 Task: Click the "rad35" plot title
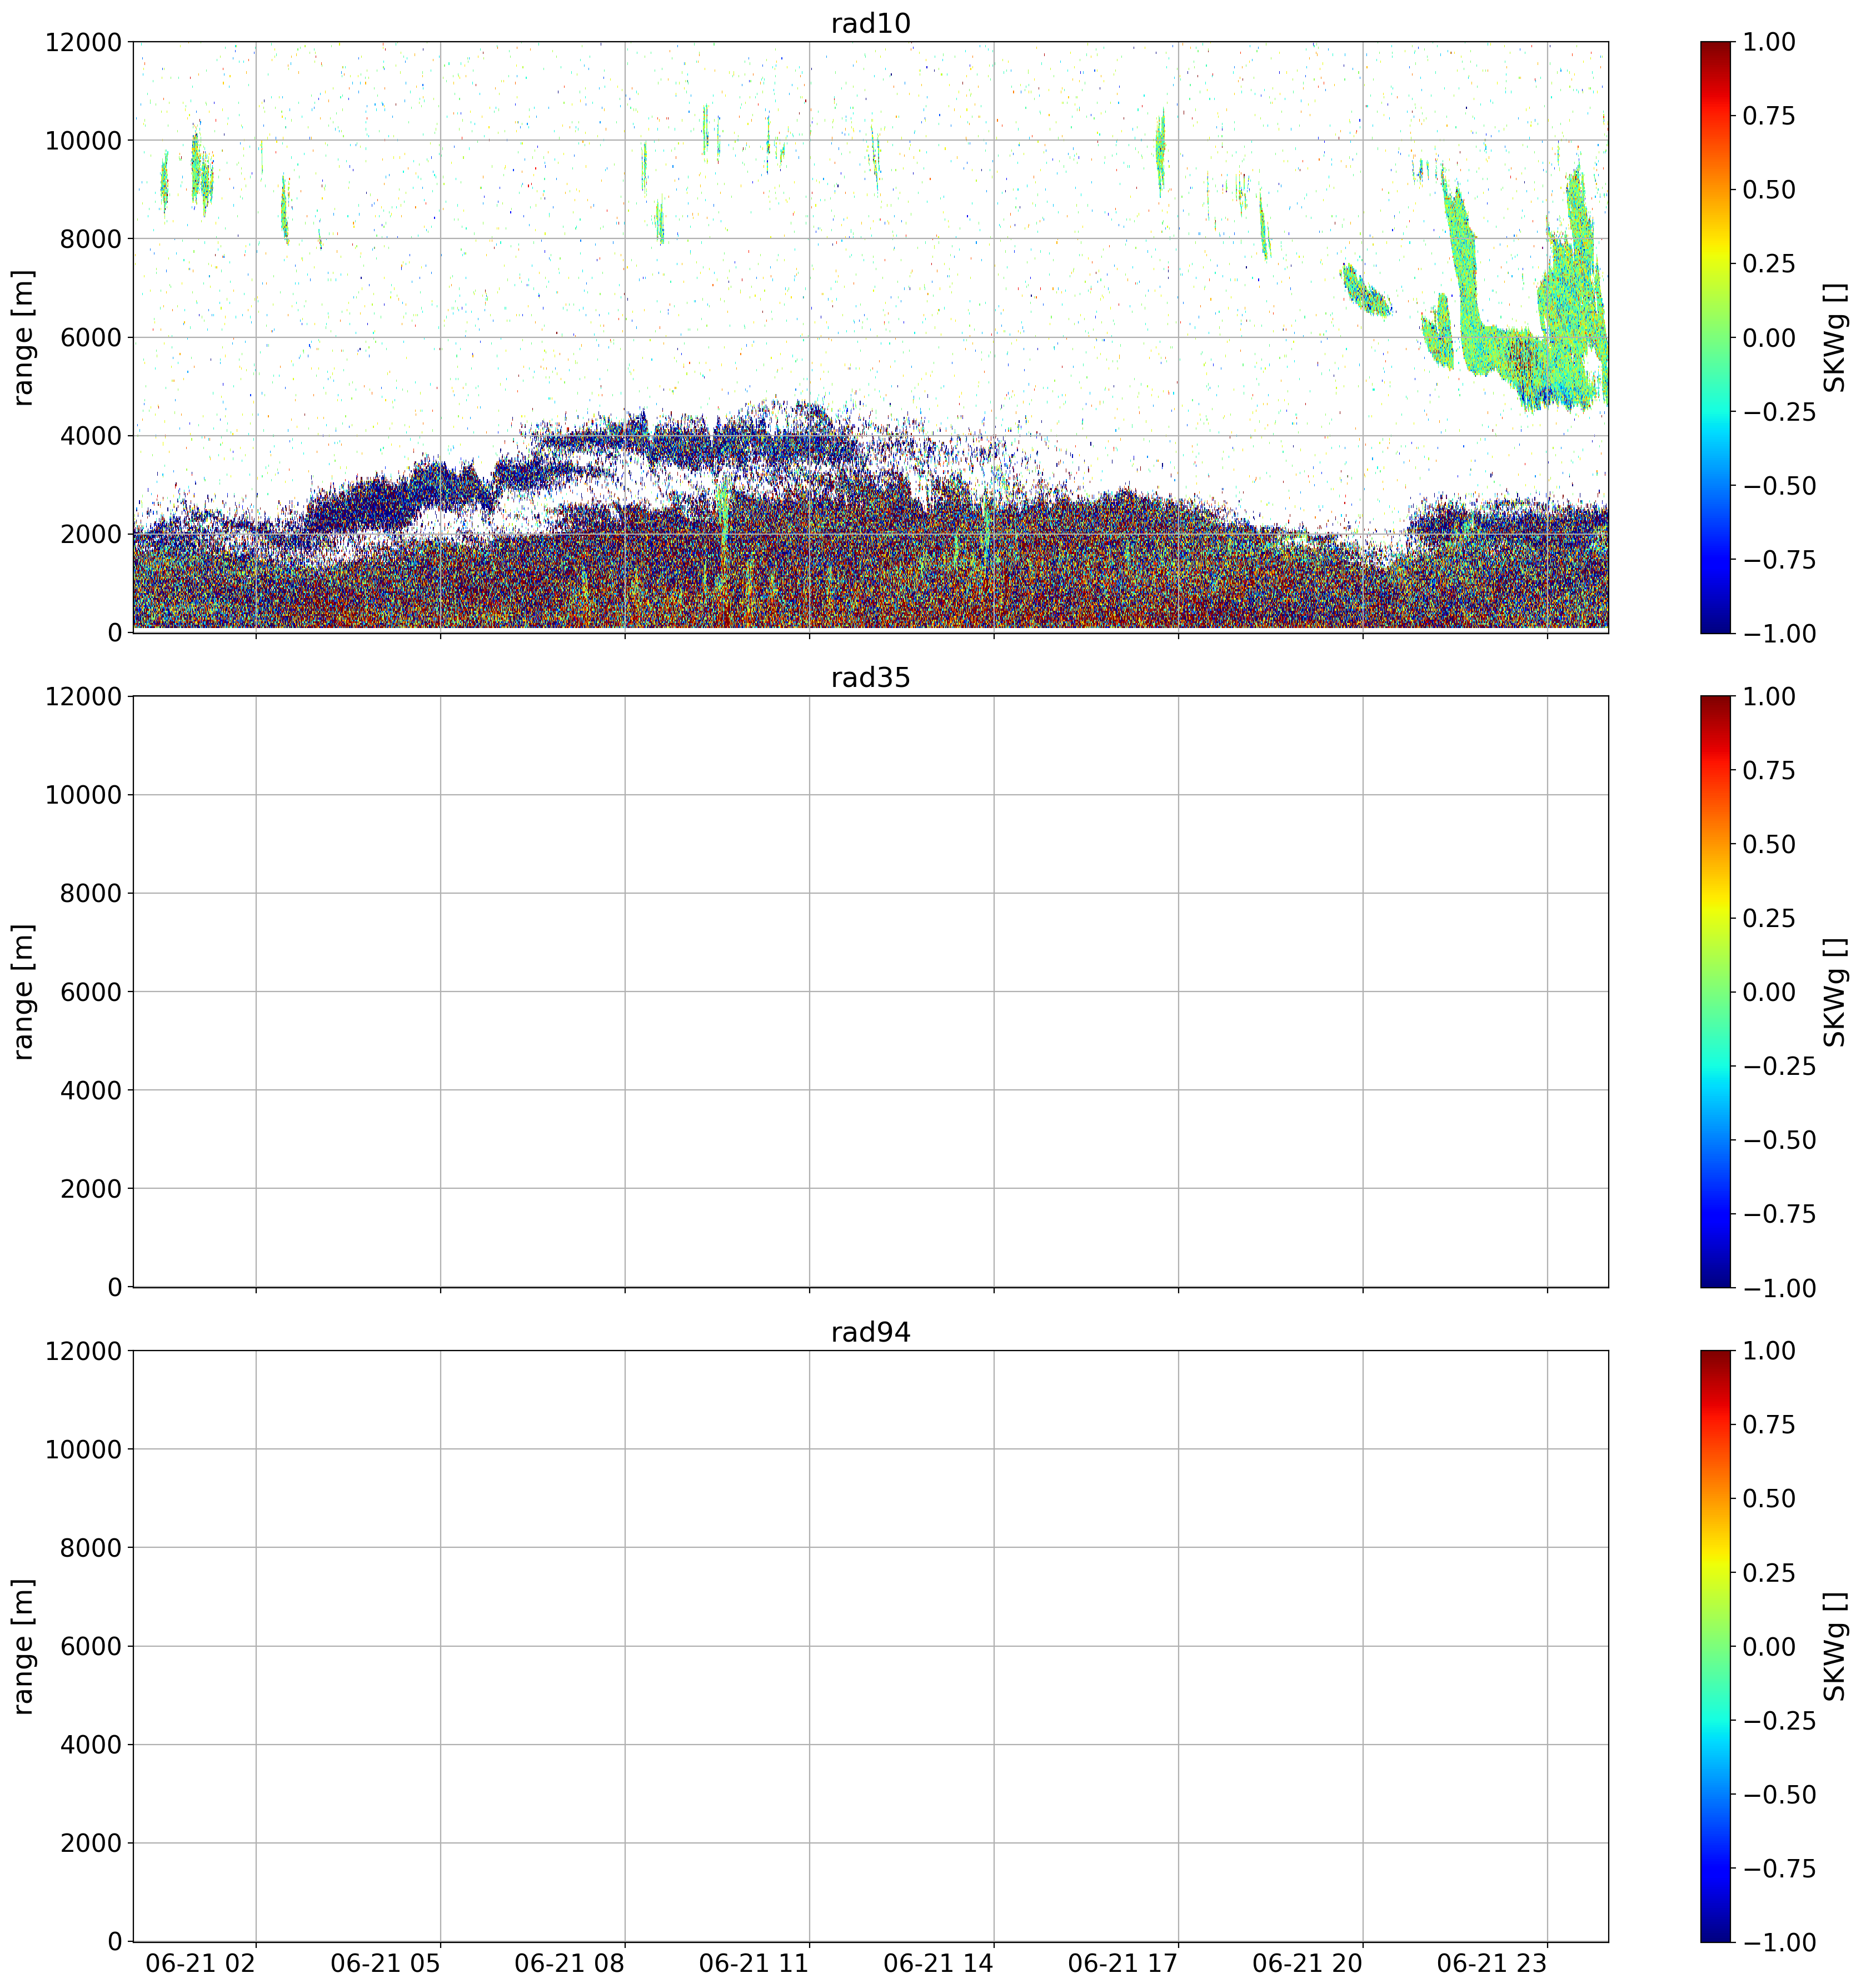click(870, 678)
